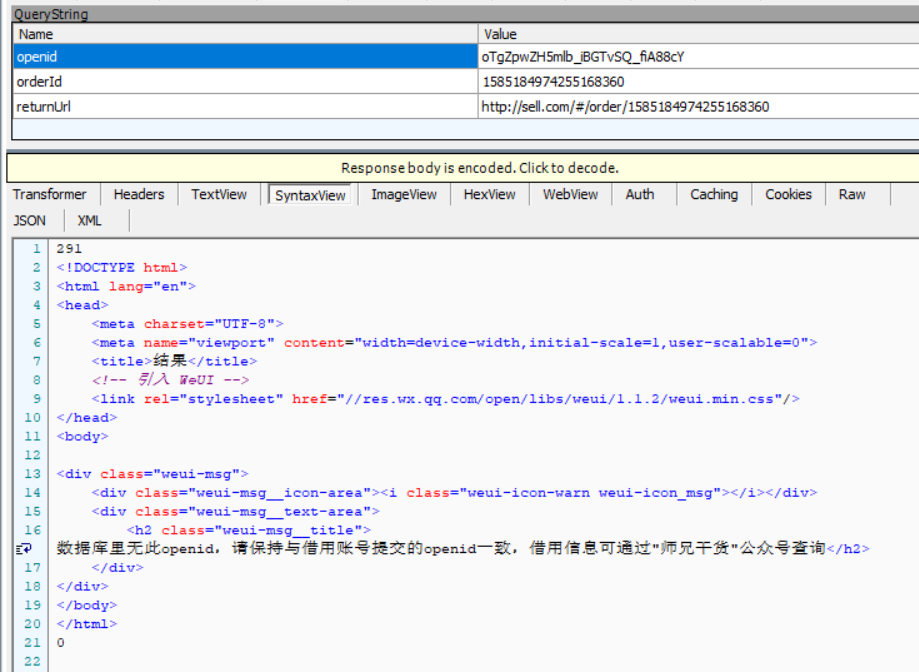The width and height of the screenshot is (919, 672).
Task: Select the Raw response tab
Action: (852, 195)
